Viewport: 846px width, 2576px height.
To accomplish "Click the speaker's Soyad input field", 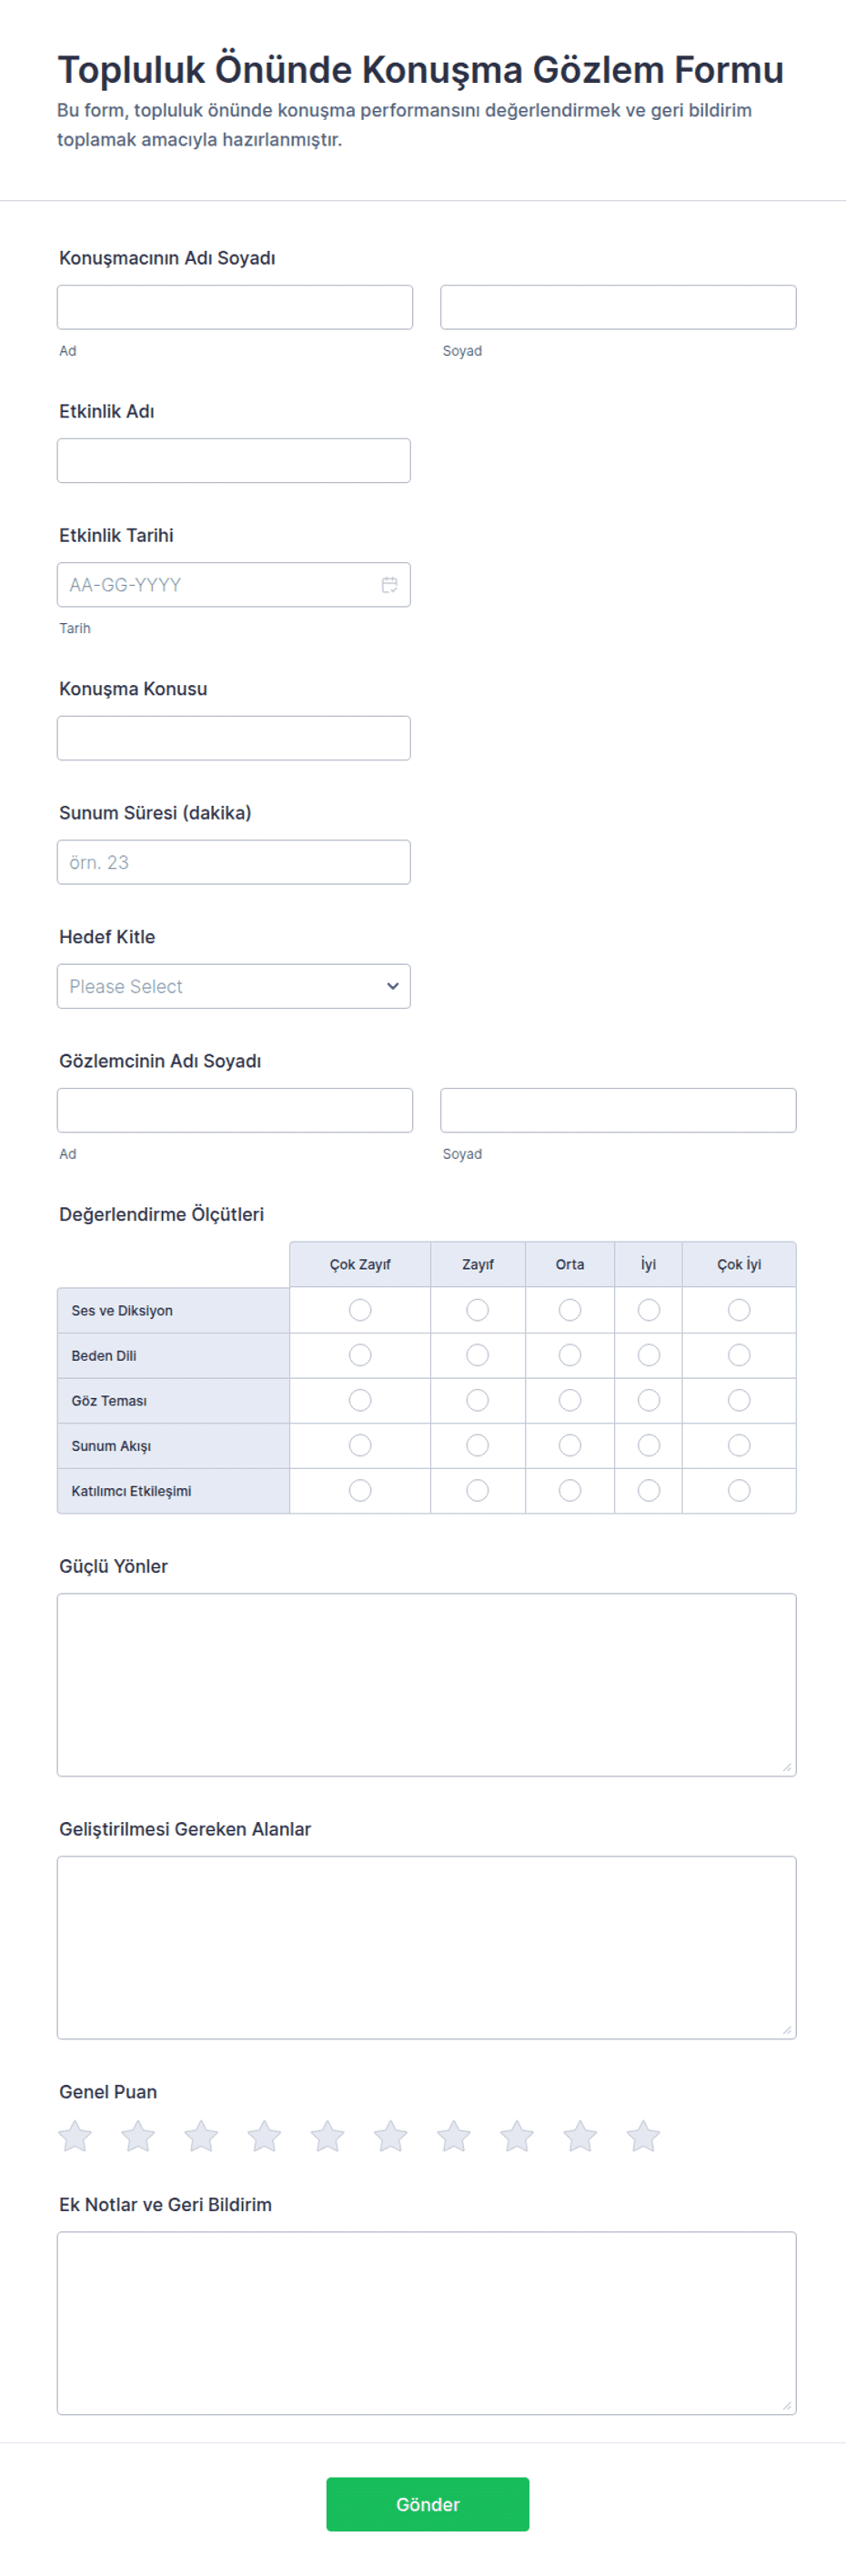I will (x=618, y=307).
